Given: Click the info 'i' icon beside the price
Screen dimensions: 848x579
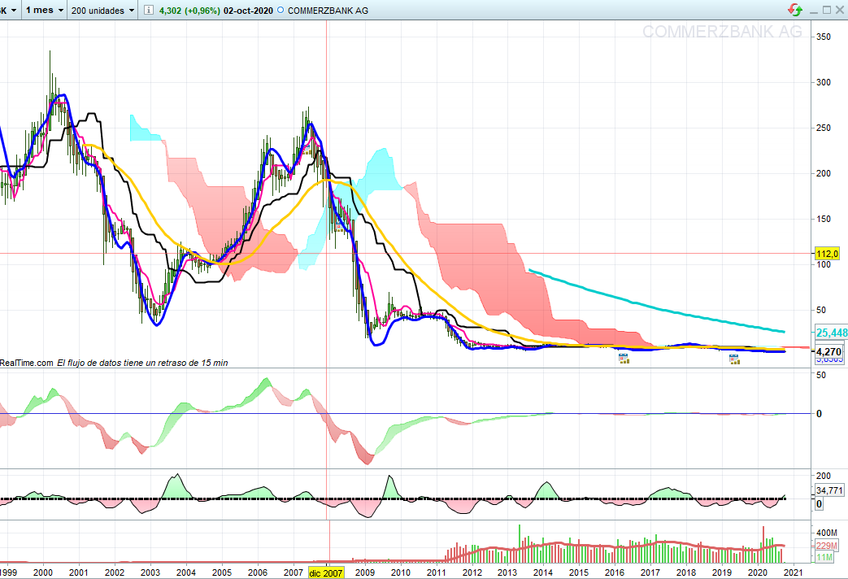Looking at the screenshot, I should pos(149,10).
